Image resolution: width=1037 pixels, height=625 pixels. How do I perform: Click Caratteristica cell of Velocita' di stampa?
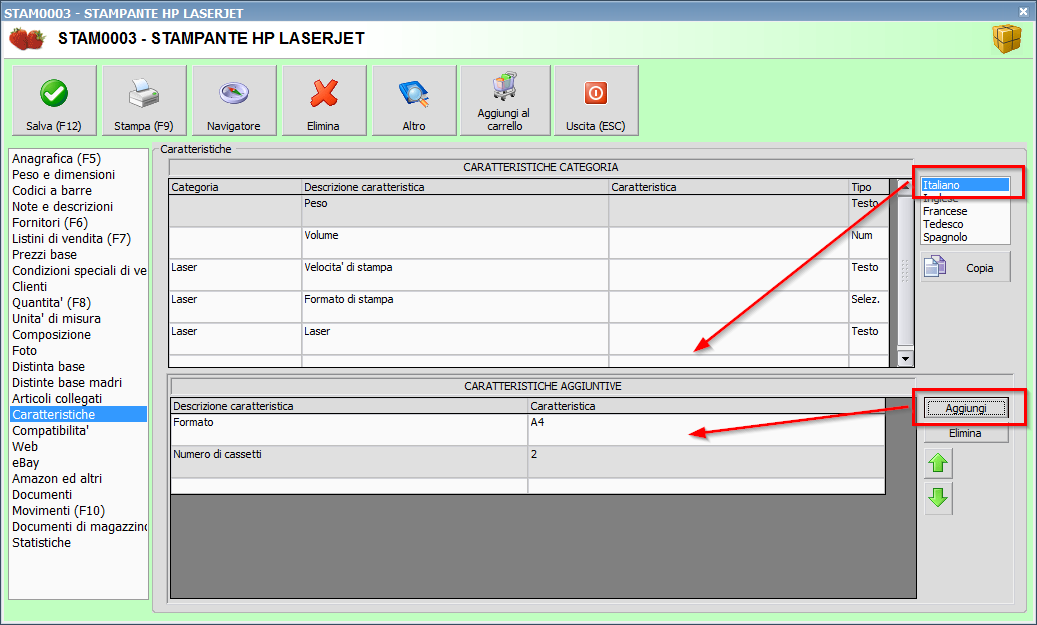[729, 274]
